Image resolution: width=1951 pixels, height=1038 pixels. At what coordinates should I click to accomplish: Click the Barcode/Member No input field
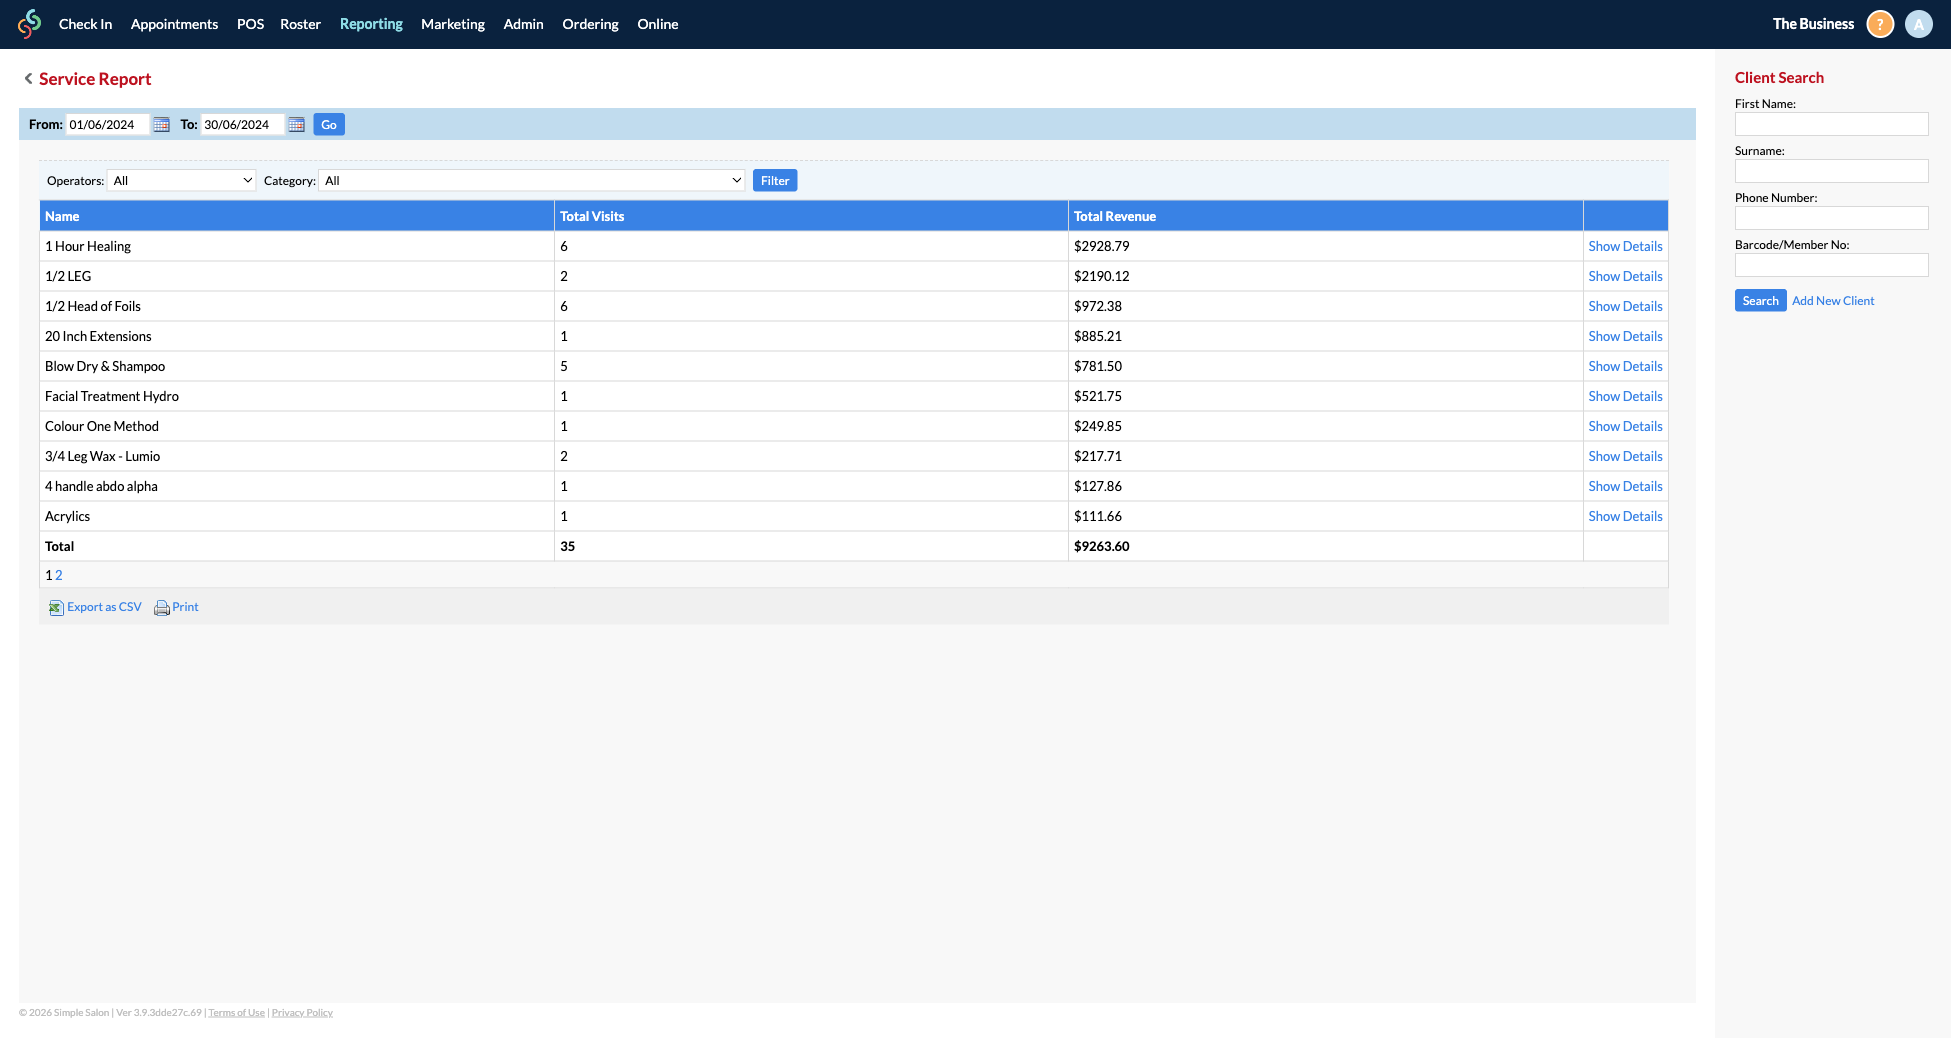[x=1831, y=265]
